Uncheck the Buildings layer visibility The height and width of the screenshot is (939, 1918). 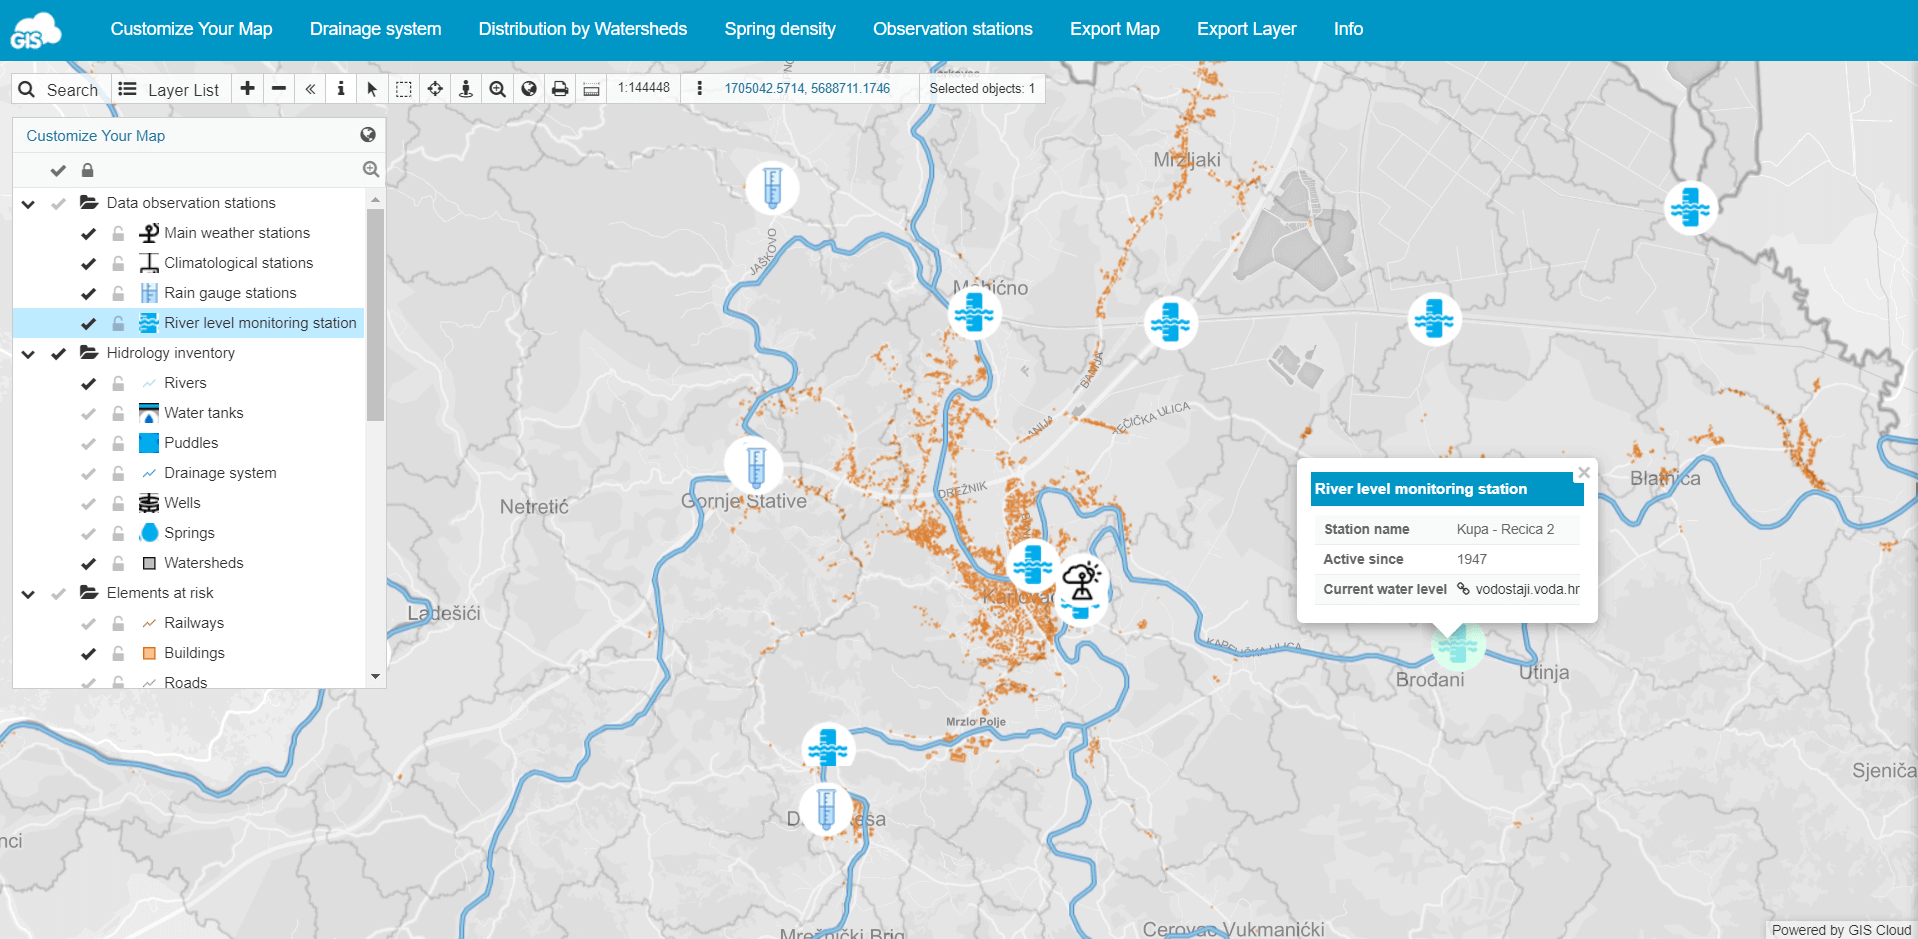click(88, 653)
